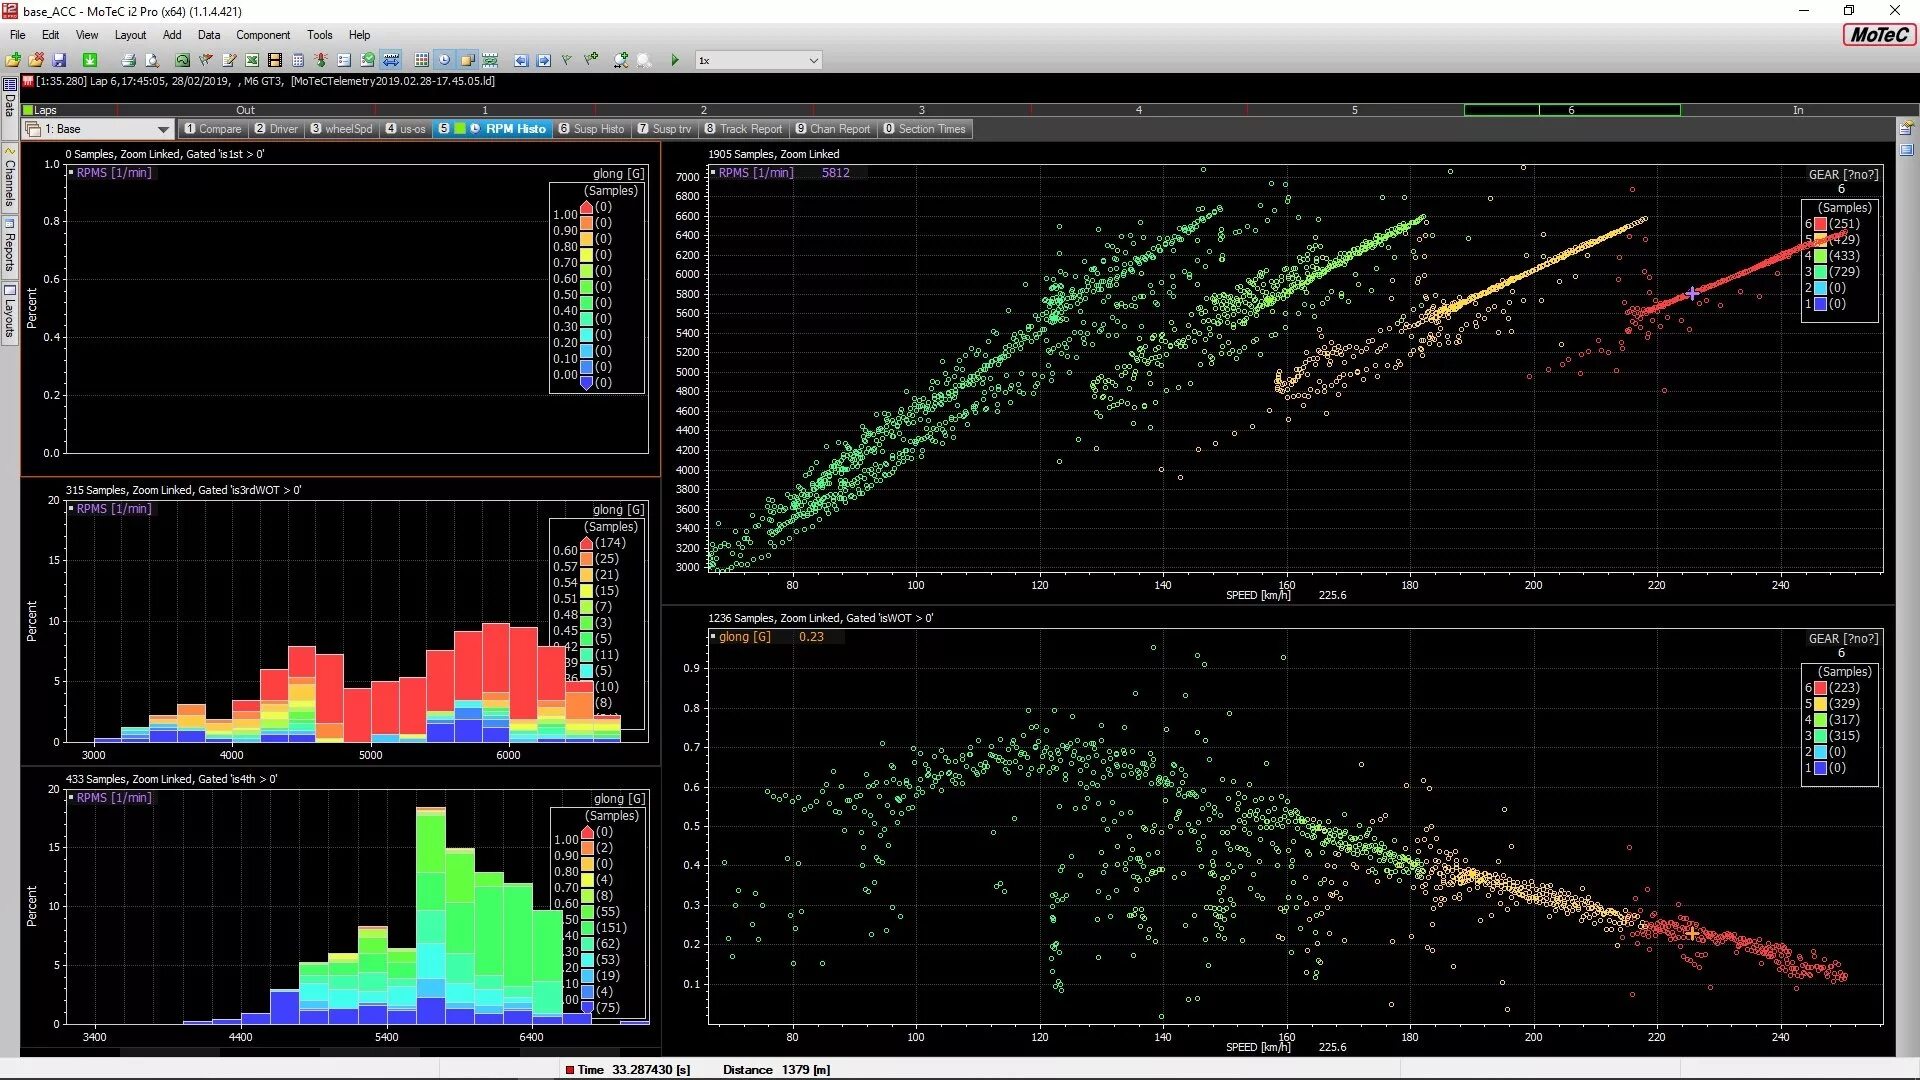Toggle the grid display toolbar button
The width and height of the screenshot is (1920, 1080).
(421, 60)
